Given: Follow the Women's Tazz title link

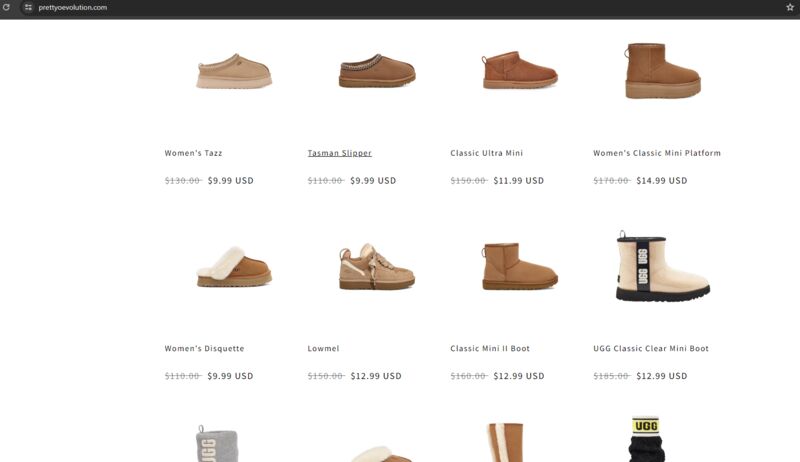Looking at the screenshot, I should (x=193, y=153).
